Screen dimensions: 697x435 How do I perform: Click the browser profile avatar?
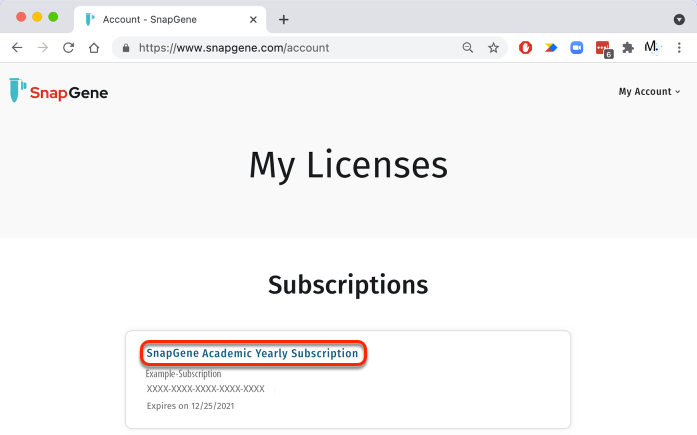652,47
